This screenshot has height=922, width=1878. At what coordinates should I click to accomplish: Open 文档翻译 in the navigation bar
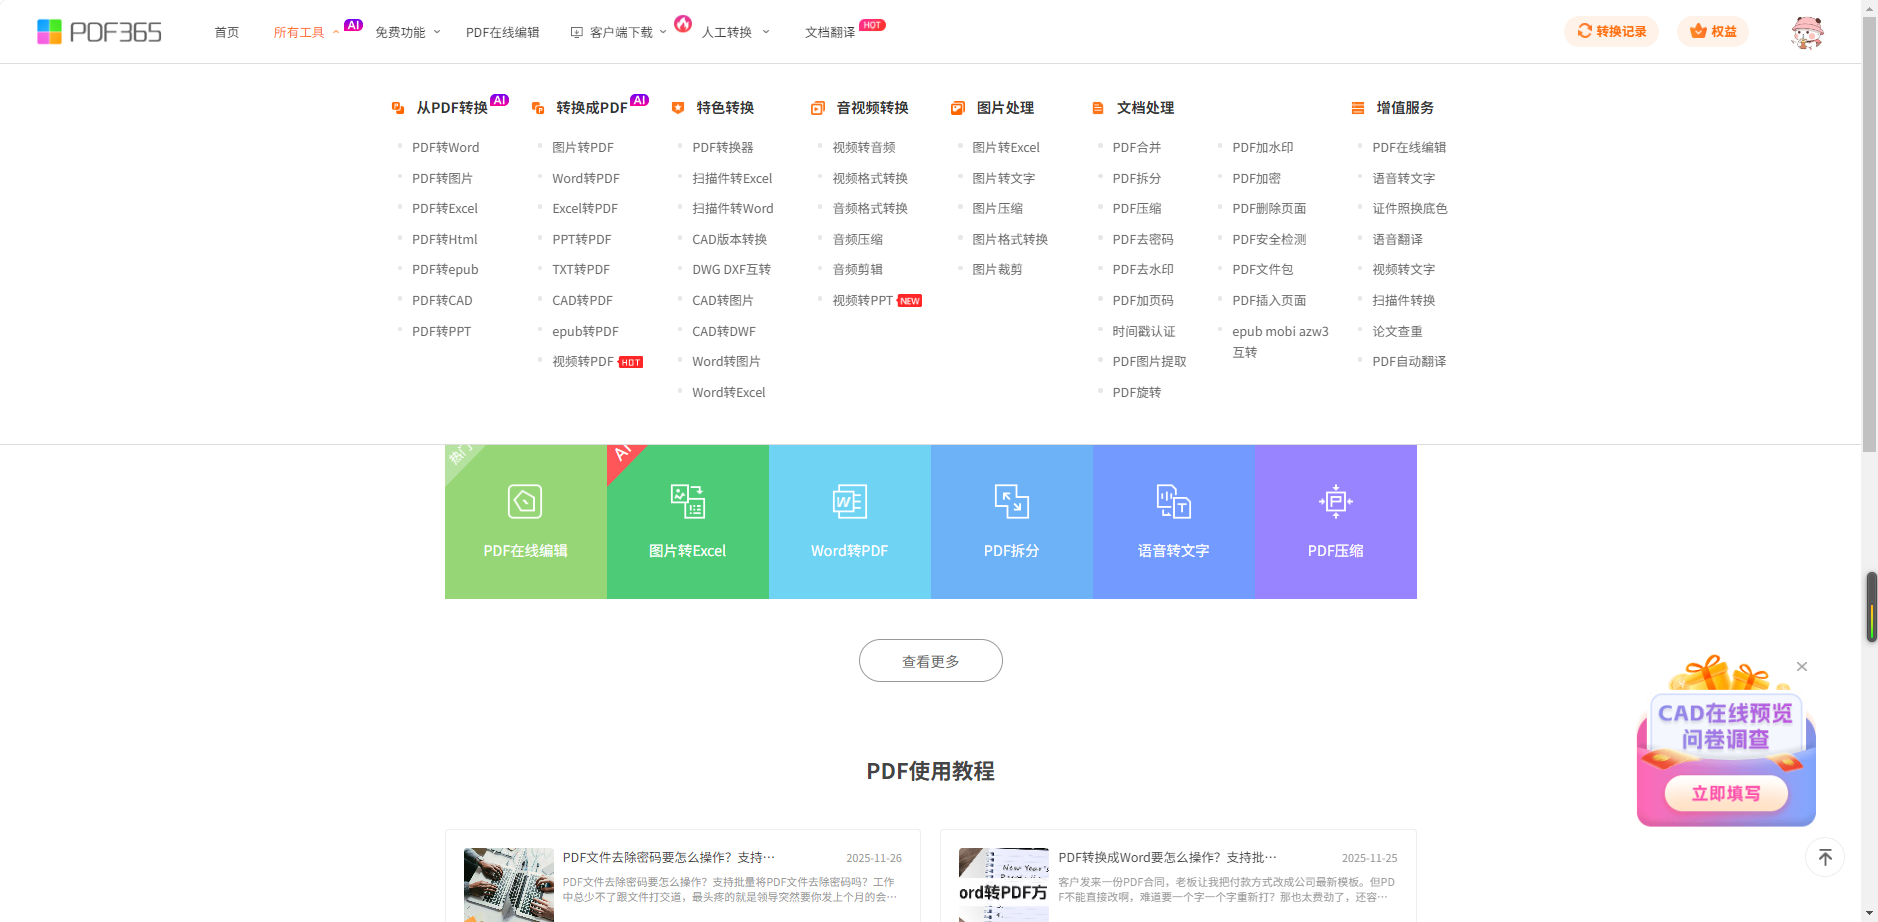coord(830,32)
